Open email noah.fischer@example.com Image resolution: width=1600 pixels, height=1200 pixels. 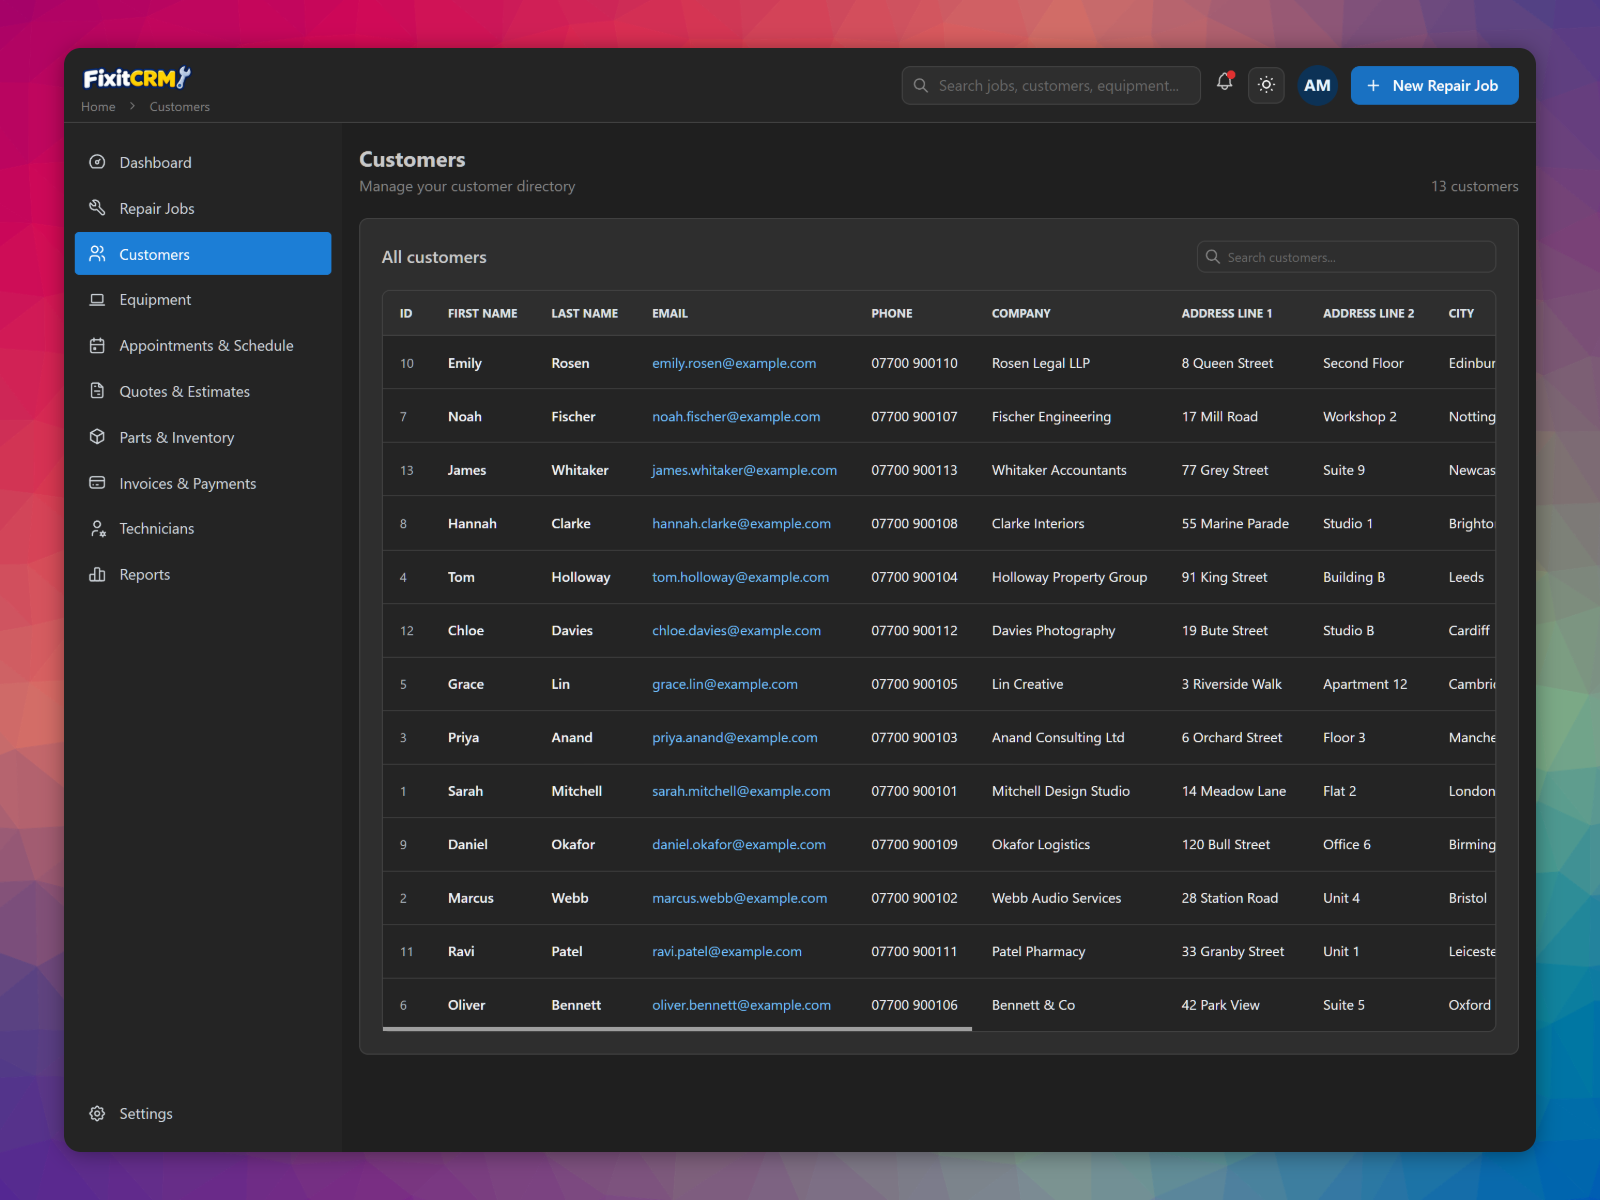point(736,417)
